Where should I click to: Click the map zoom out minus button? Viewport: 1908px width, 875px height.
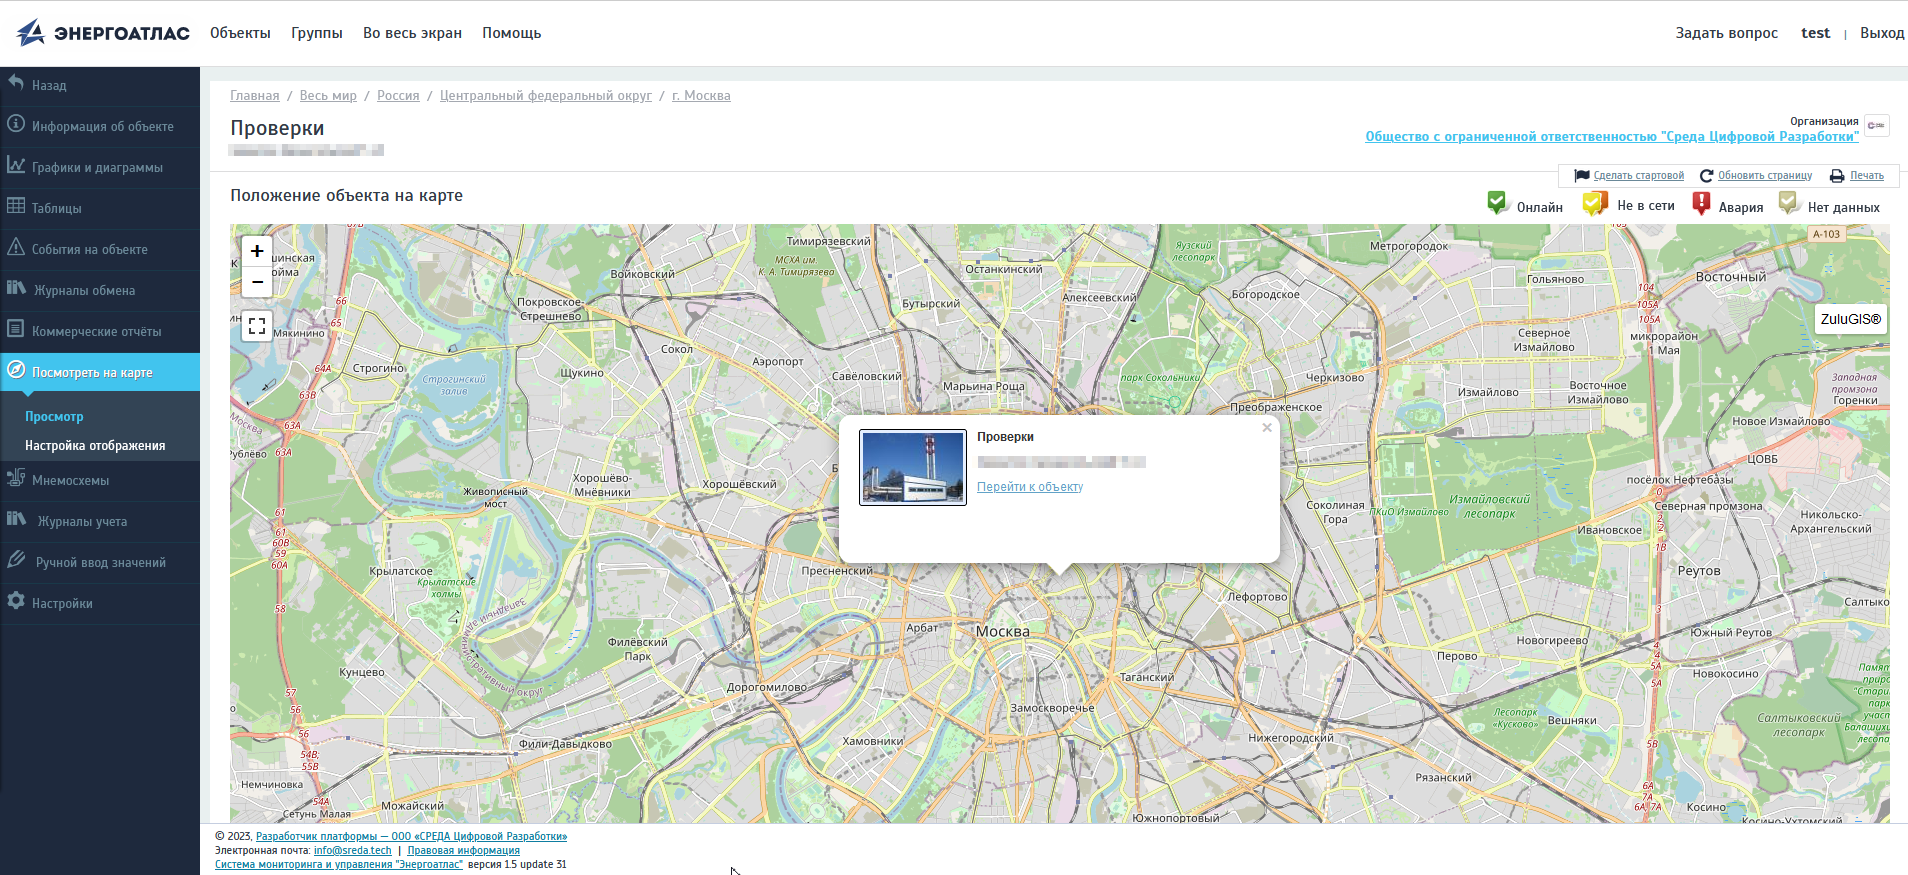pos(257,282)
